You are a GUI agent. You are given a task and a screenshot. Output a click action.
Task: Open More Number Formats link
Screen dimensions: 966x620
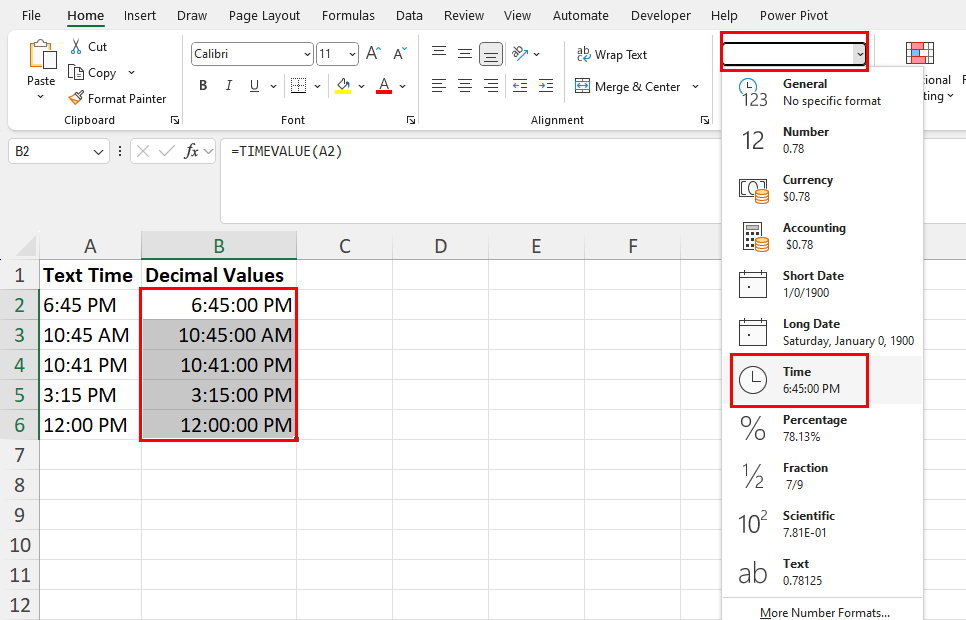tap(824, 613)
